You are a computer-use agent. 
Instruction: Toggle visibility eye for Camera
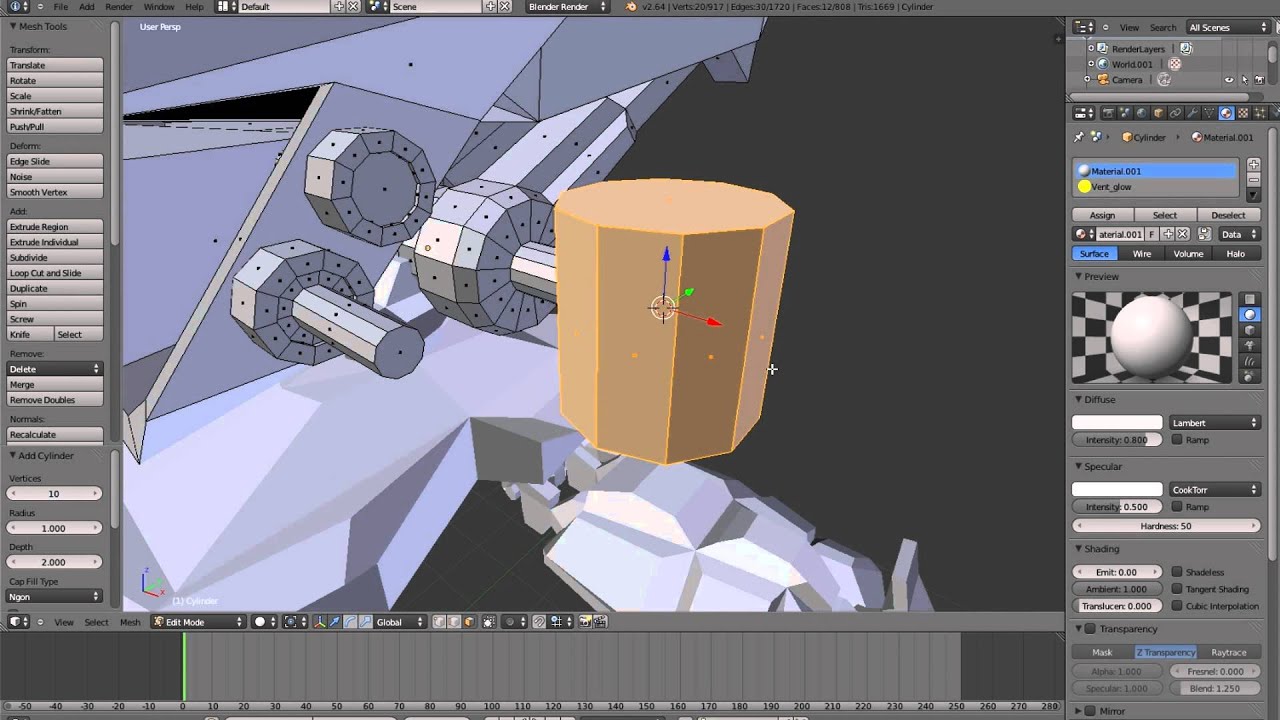coord(1229,80)
